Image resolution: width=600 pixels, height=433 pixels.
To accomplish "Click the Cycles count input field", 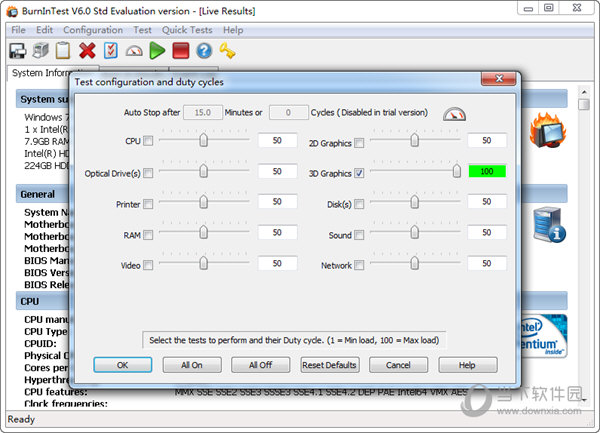I will click(x=289, y=112).
